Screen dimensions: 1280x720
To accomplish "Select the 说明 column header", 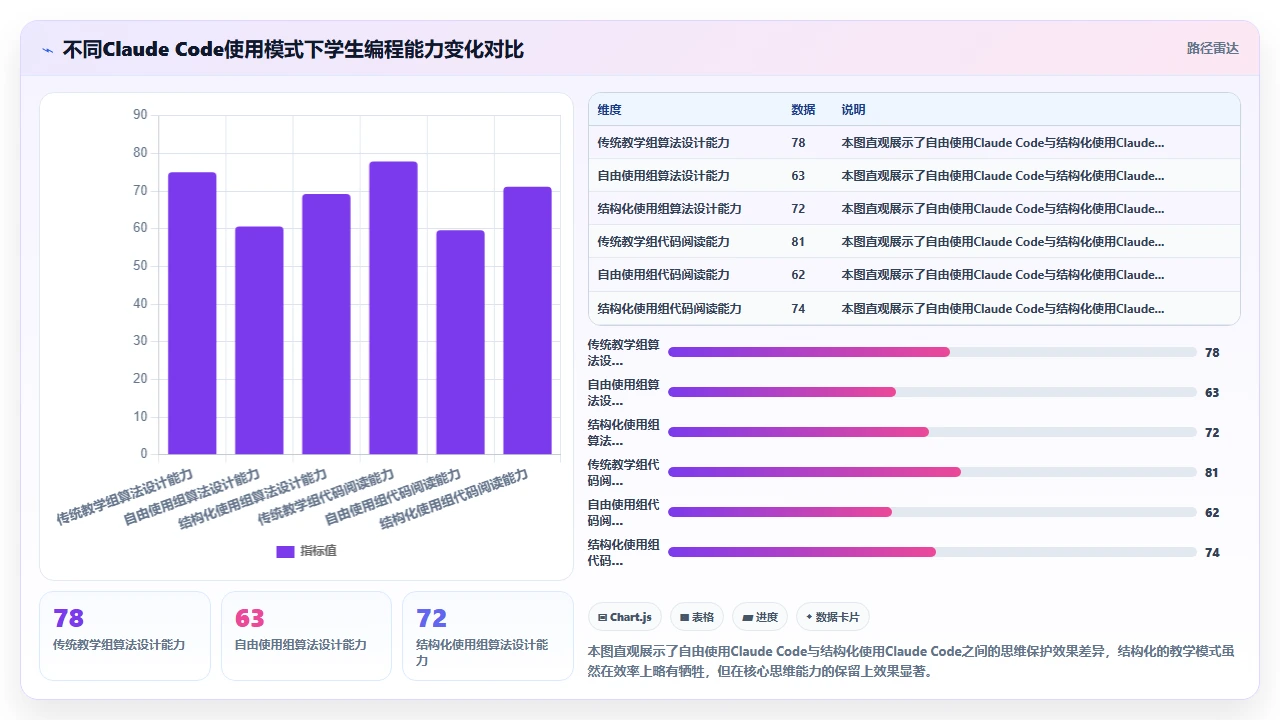I will [x=853, y=110].
